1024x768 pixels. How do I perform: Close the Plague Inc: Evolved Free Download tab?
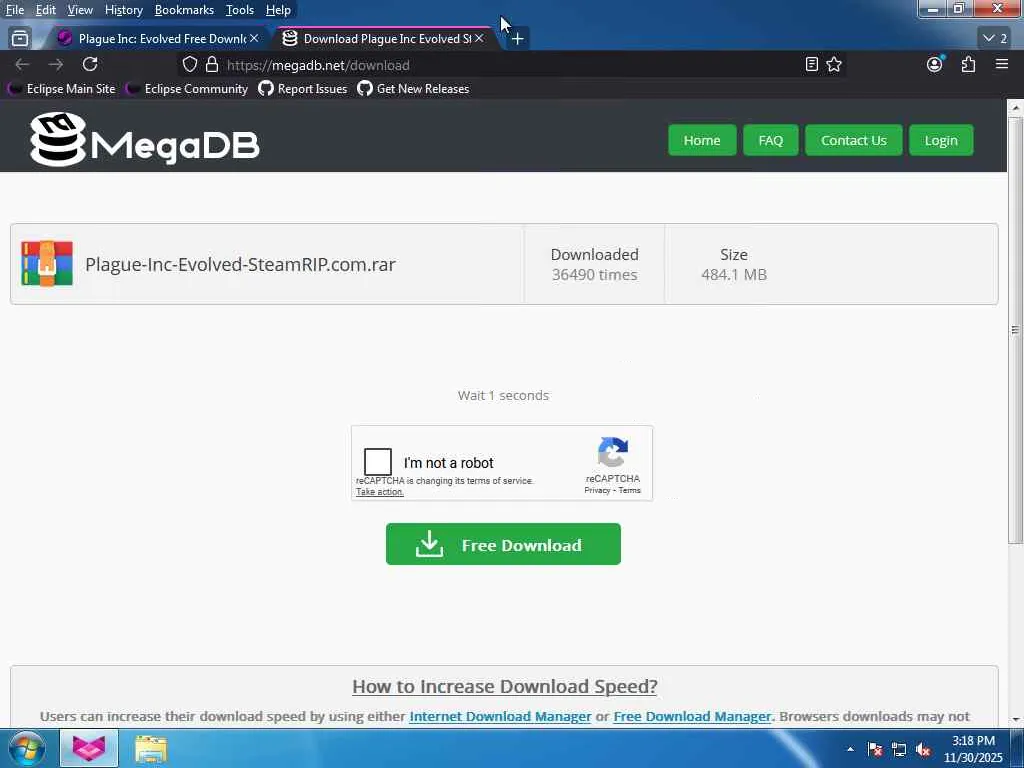[254, 39]
